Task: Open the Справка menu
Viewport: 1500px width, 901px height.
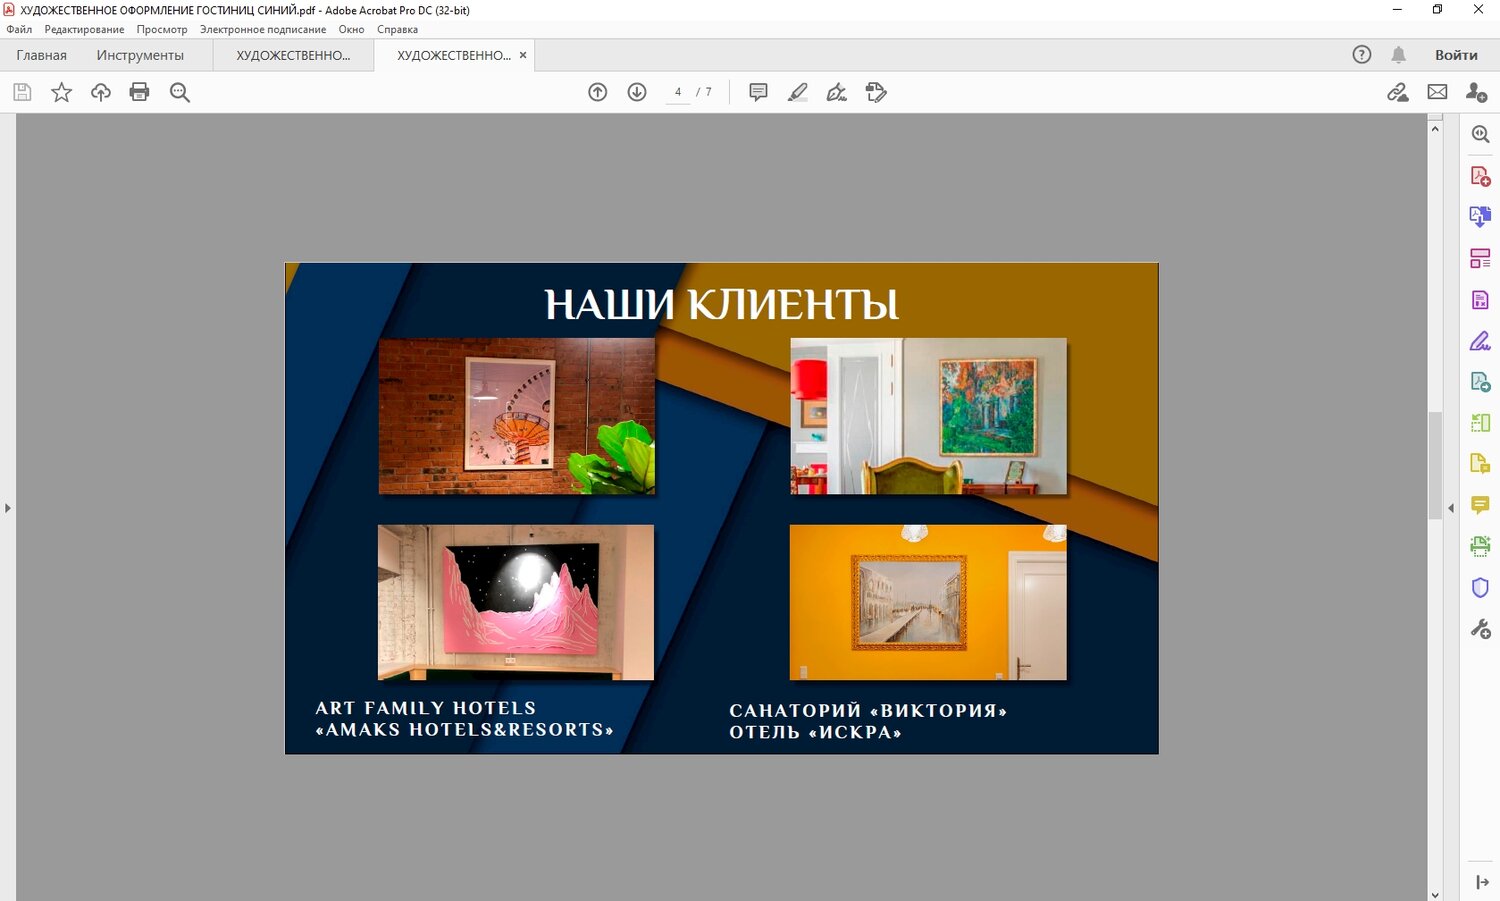Action: (x=397, y=29)
